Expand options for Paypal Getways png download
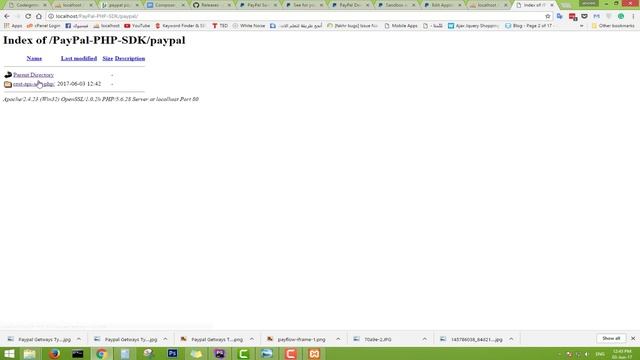Screen dimensions: 640x360 coord(252,339)
